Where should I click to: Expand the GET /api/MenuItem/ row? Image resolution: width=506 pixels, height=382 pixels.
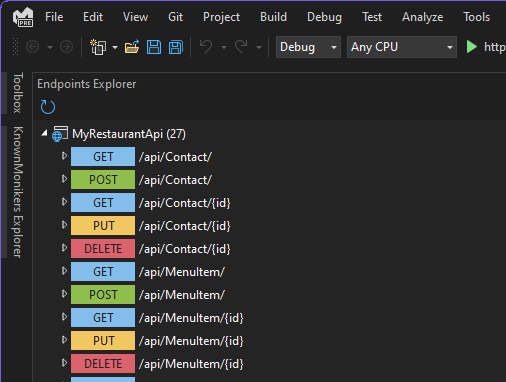[64, 271]
